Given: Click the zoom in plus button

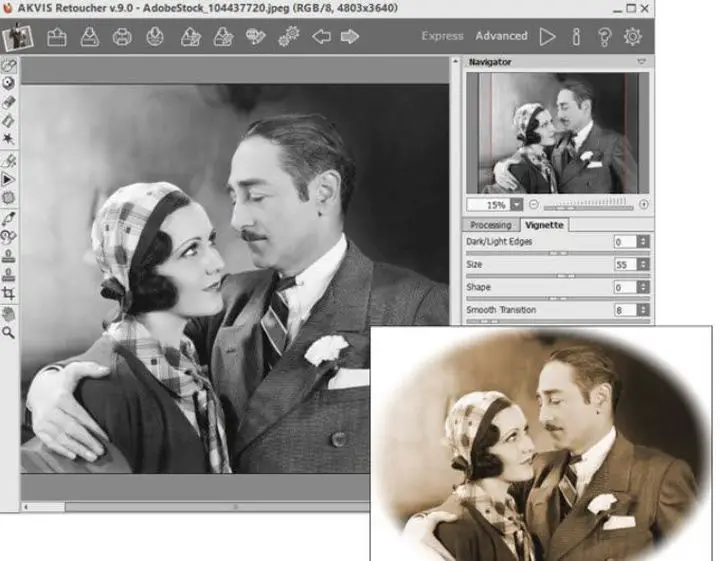Looking at the screenshot, I should point(643,204).
